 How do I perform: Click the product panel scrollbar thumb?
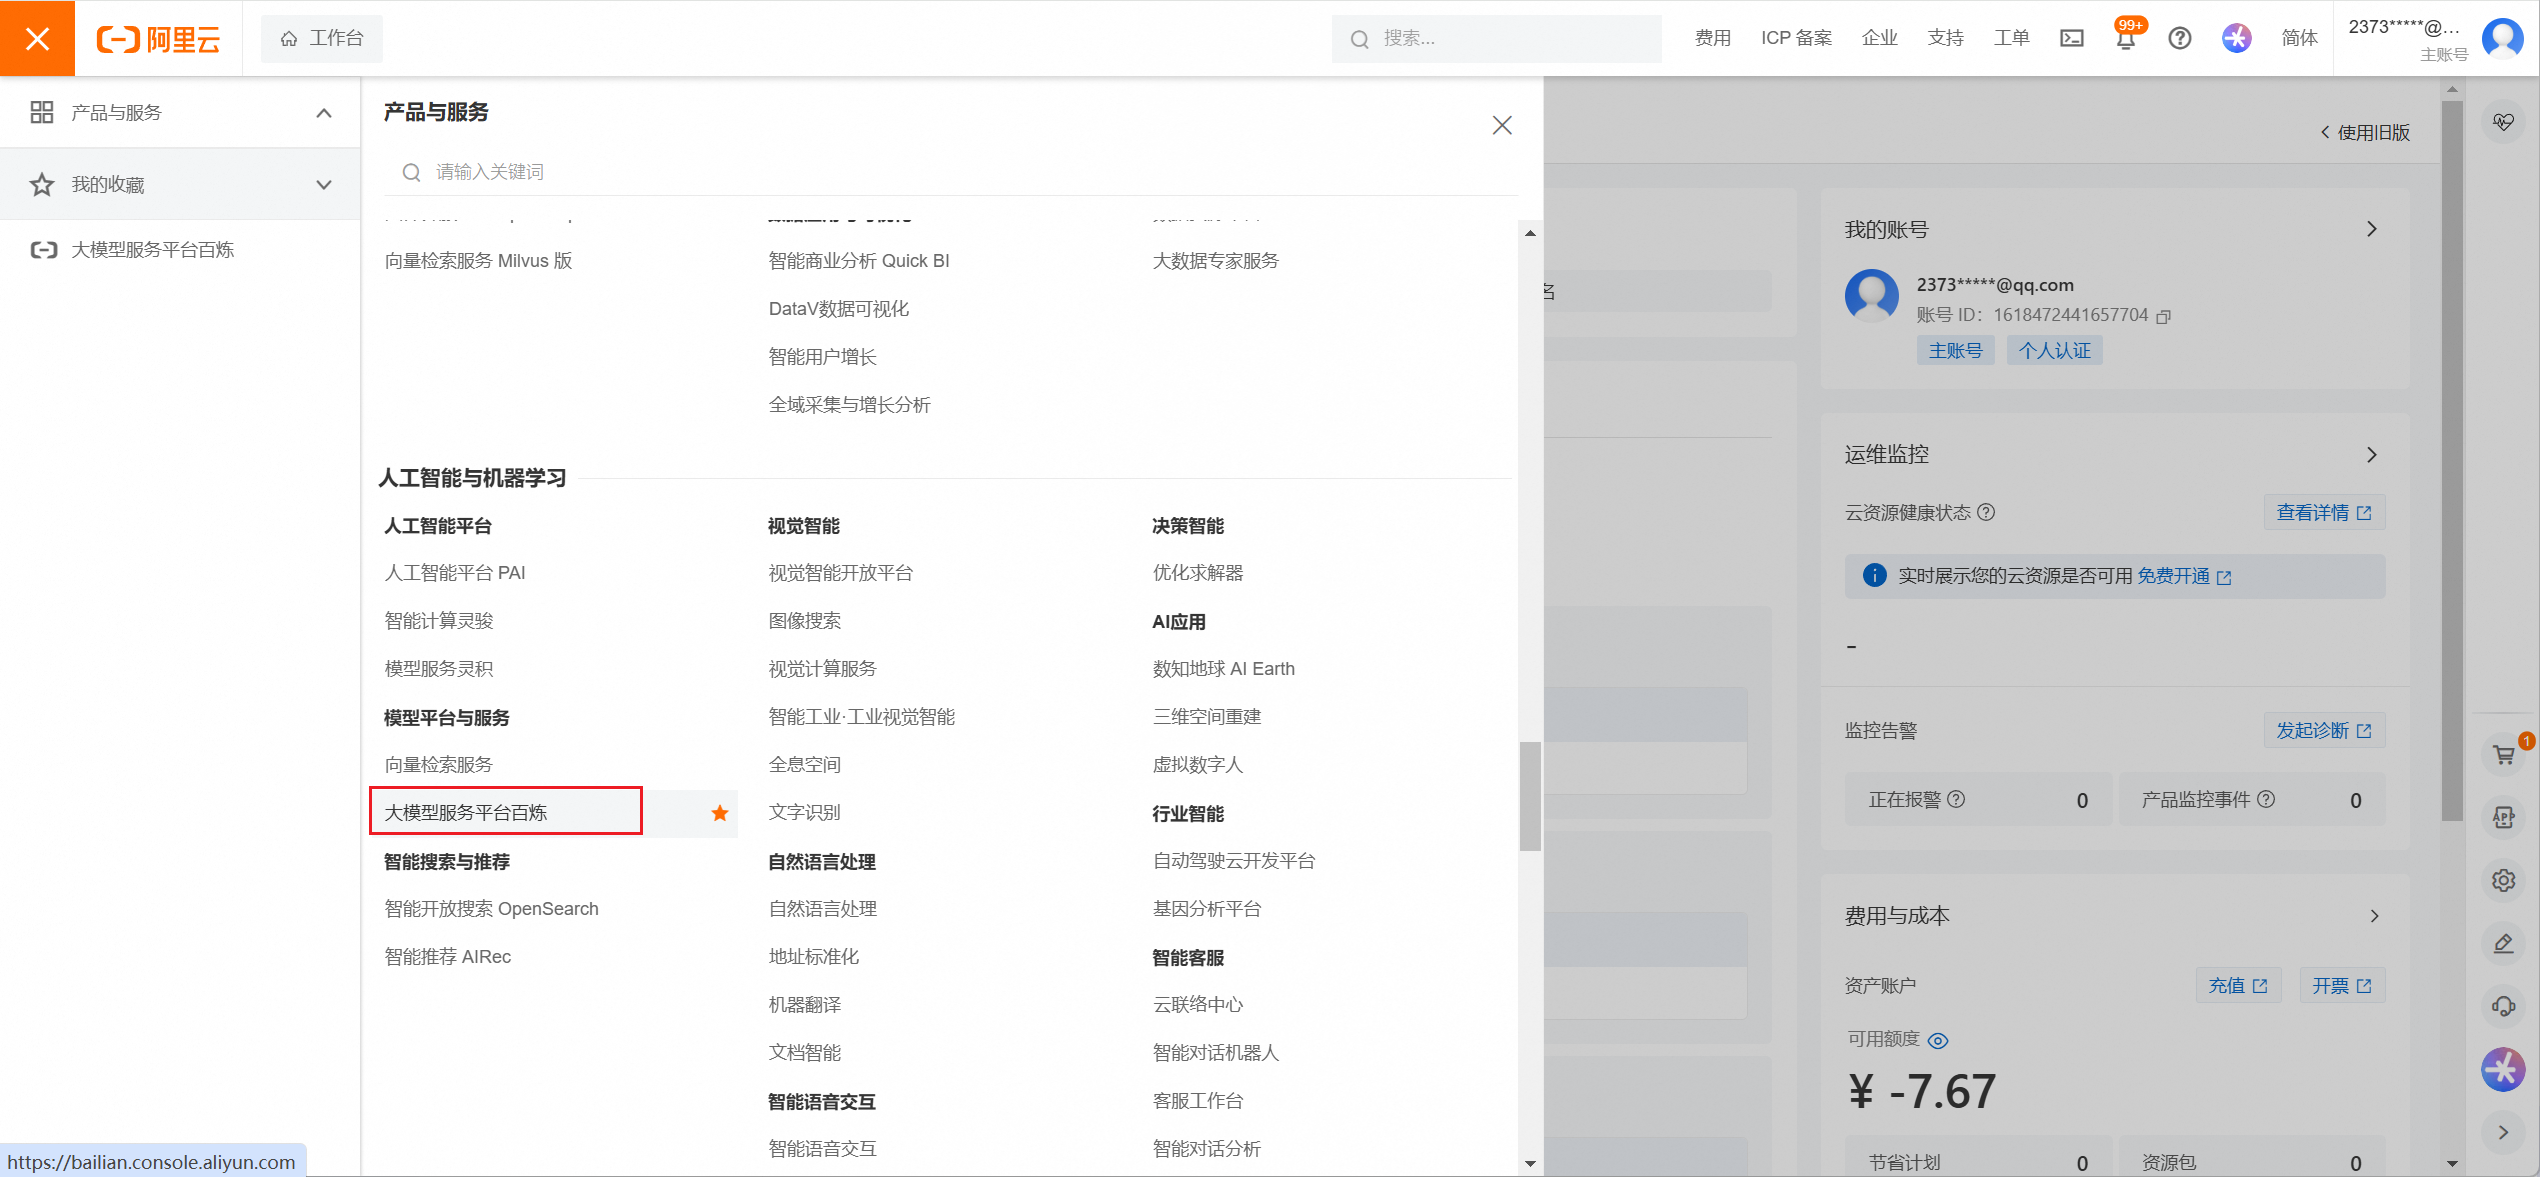1530,796
